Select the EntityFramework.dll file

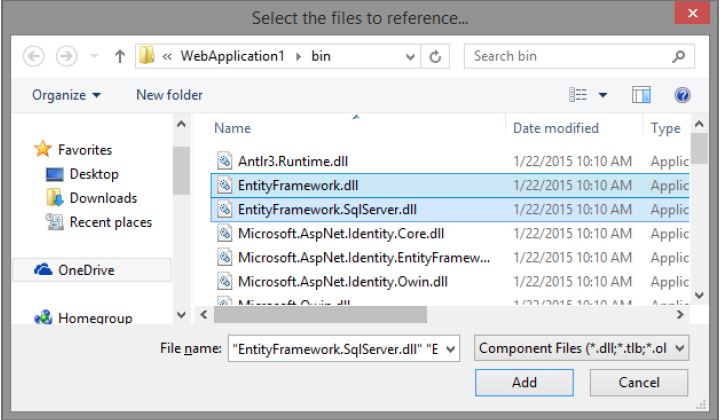298,185
